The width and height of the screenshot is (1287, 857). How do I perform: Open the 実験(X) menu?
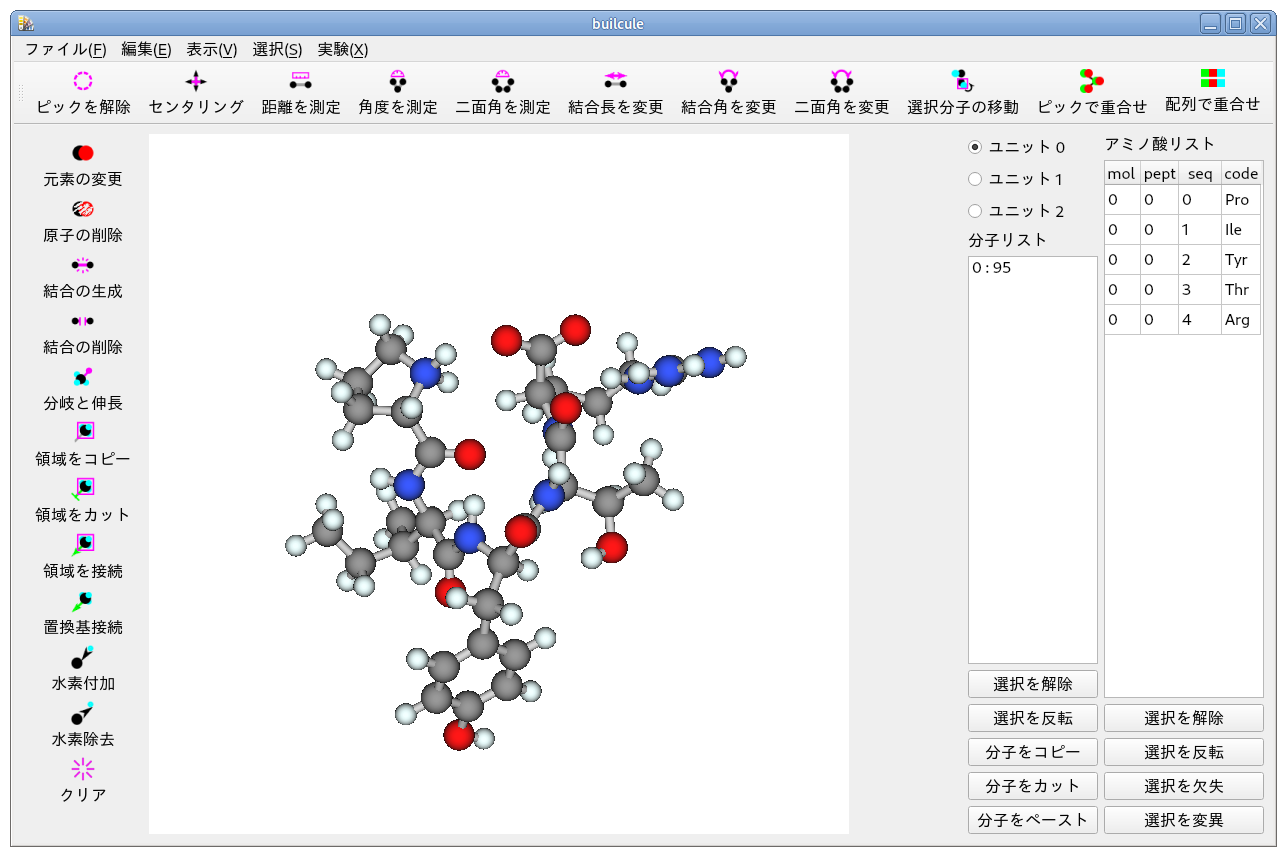(343, 49)
